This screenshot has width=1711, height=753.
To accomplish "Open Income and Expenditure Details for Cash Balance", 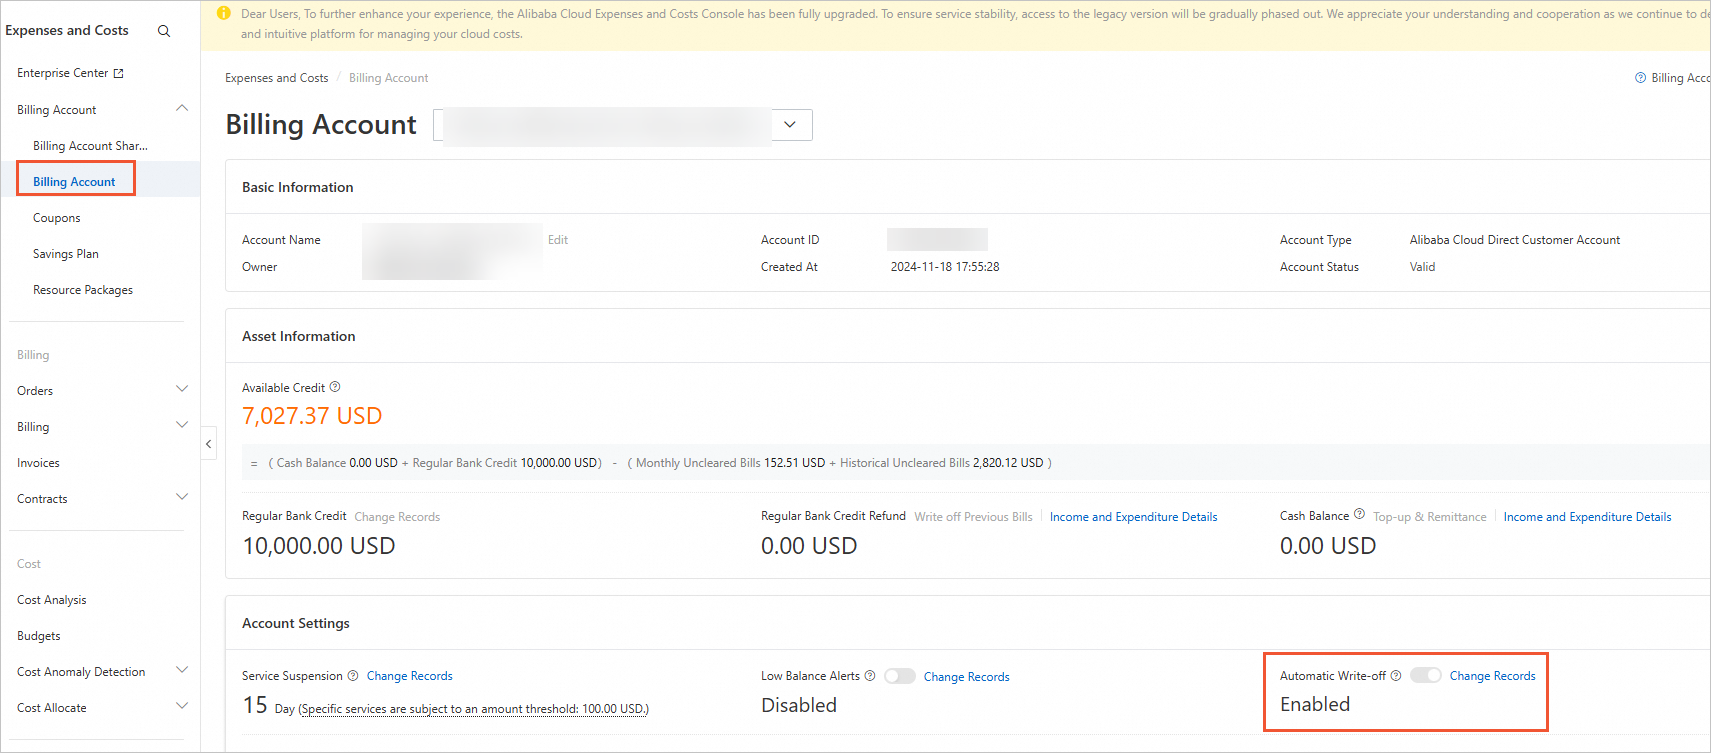I will coord(1588,517).
